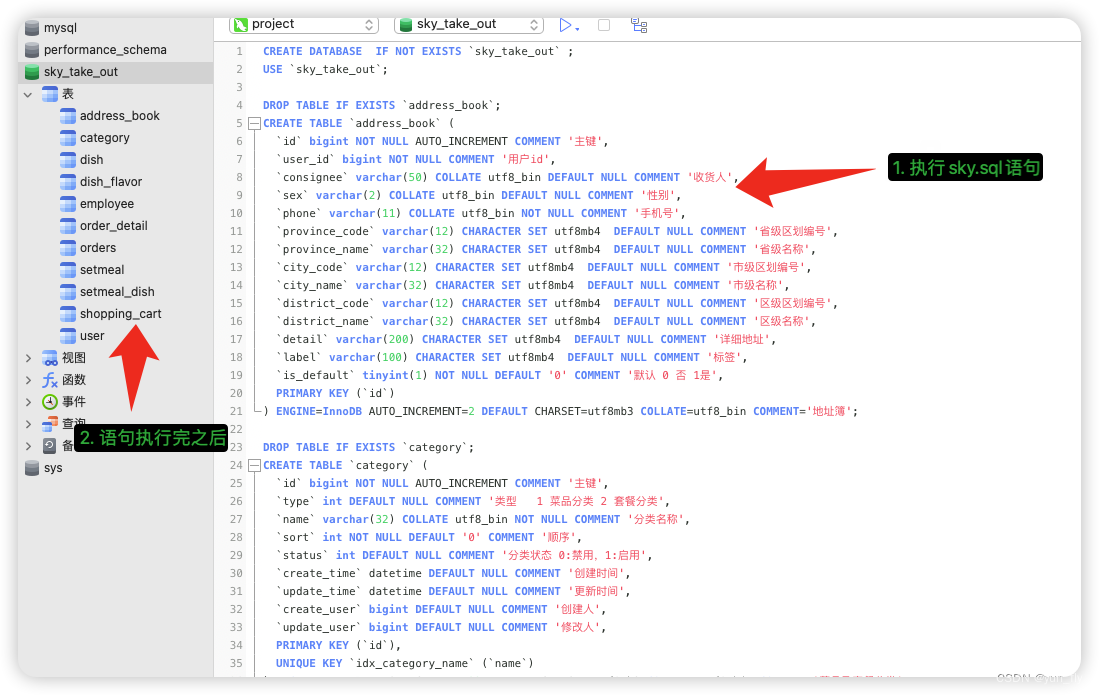Click the 视图 views icon
This screenshot has height=695, width=1099.
(50, 358)
